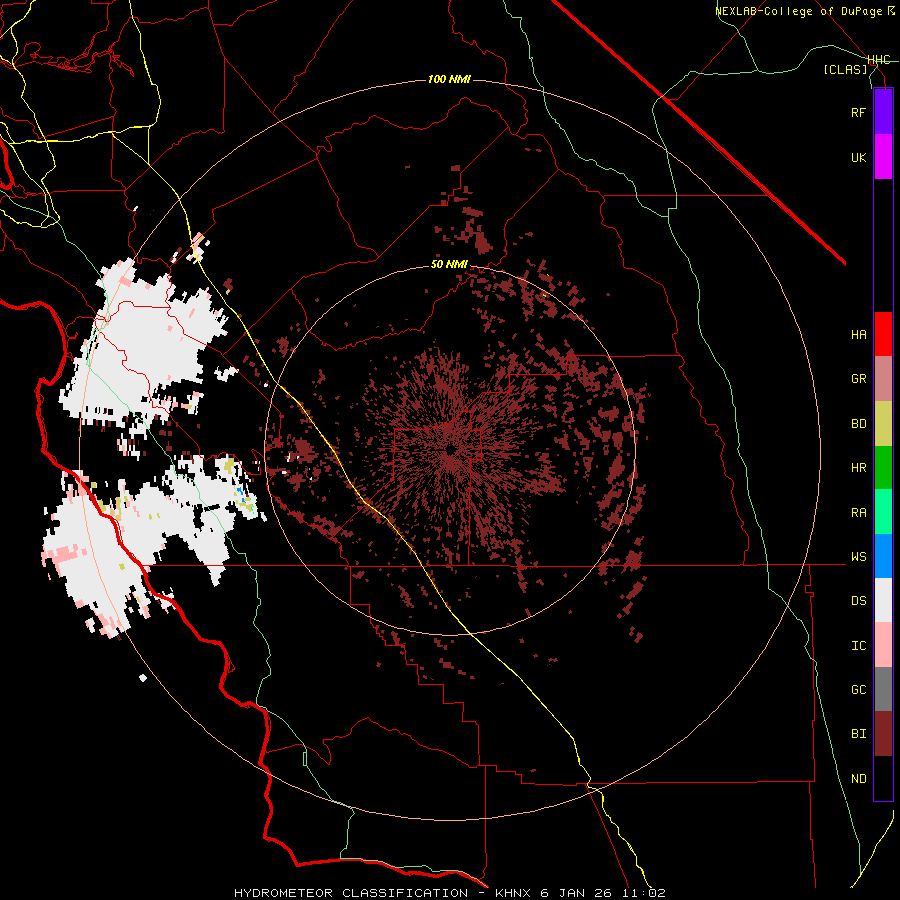This screenshot has height=900, width=900.
Task: Click the HR legend label
Action: tap(859, 468)
